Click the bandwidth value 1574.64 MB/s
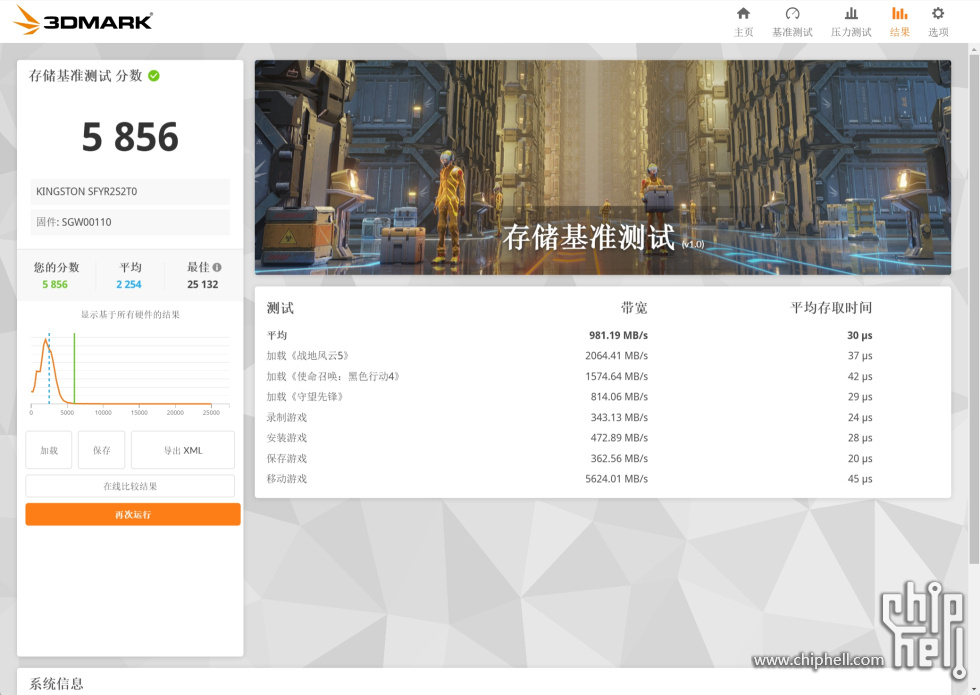This screenshot has width=980, height=695. coord(616,376)
